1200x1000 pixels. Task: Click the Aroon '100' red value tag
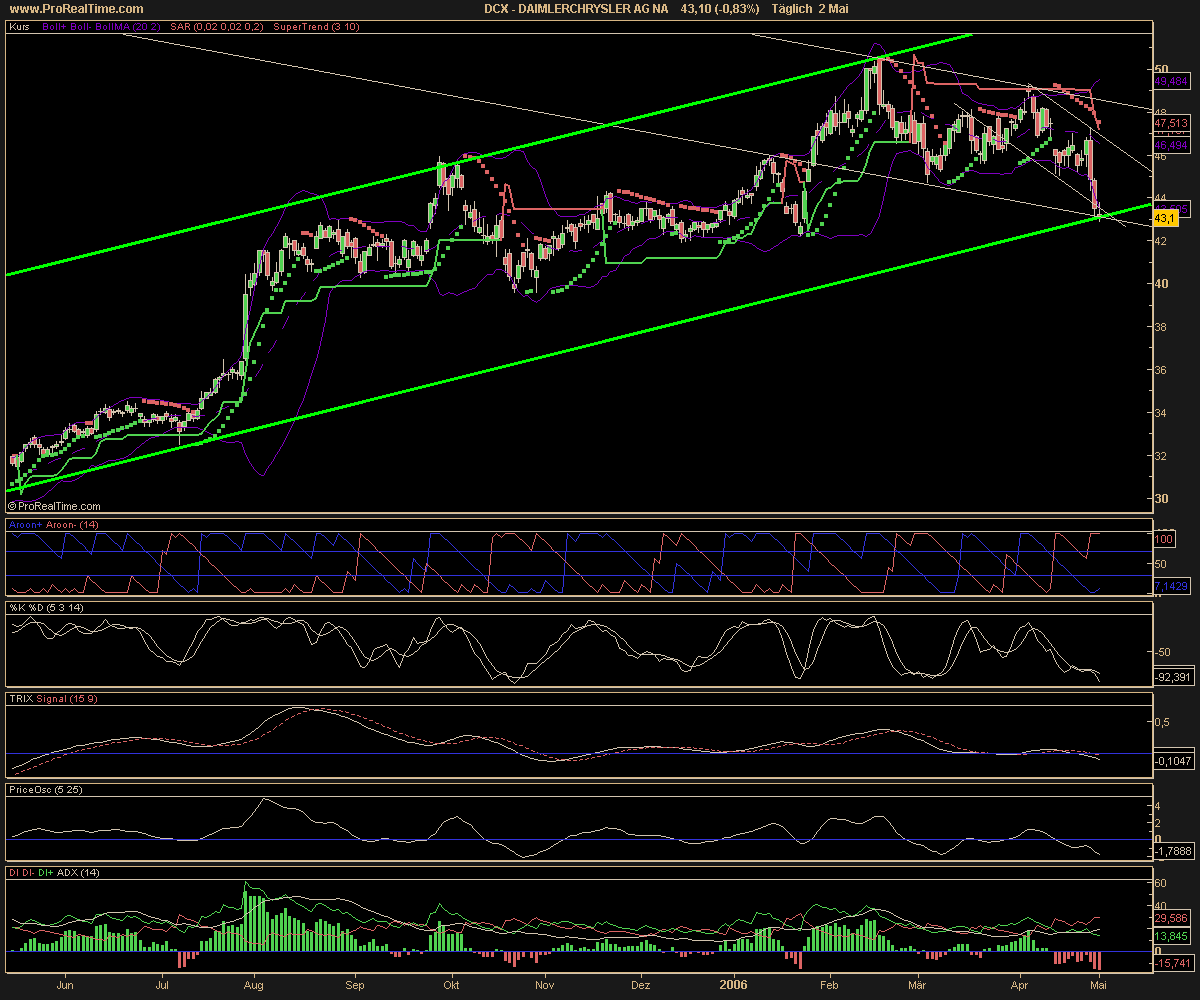click(x=1166, y=540)
